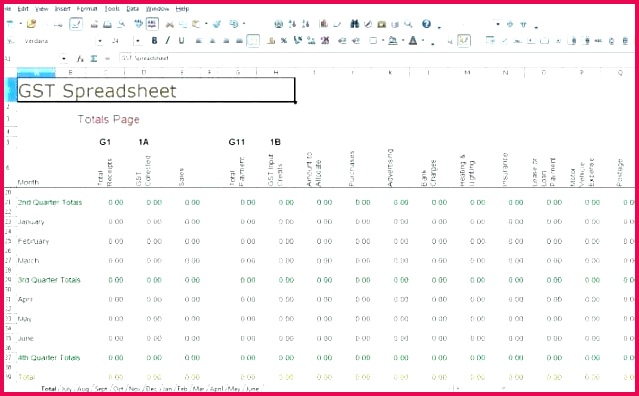
Task: Open the Help menu
Action: pyautogui.click(x=182, y=9)
